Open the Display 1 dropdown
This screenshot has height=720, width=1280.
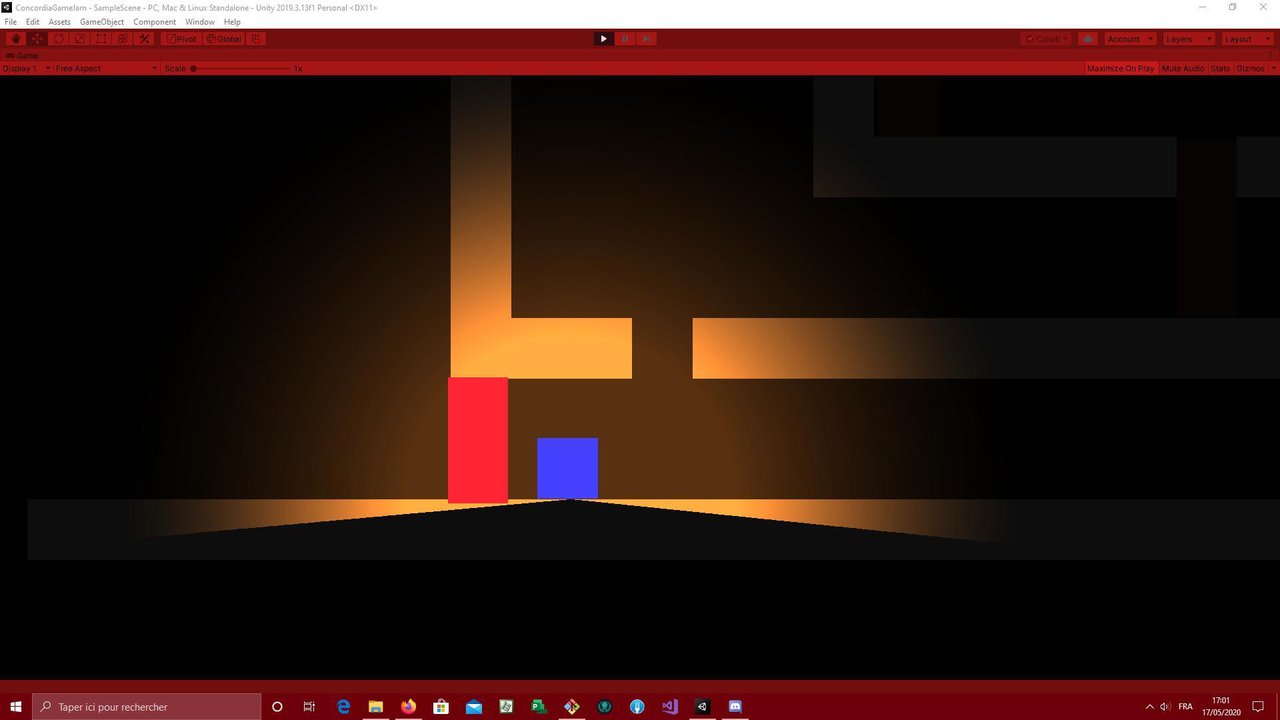coord(26,68)
